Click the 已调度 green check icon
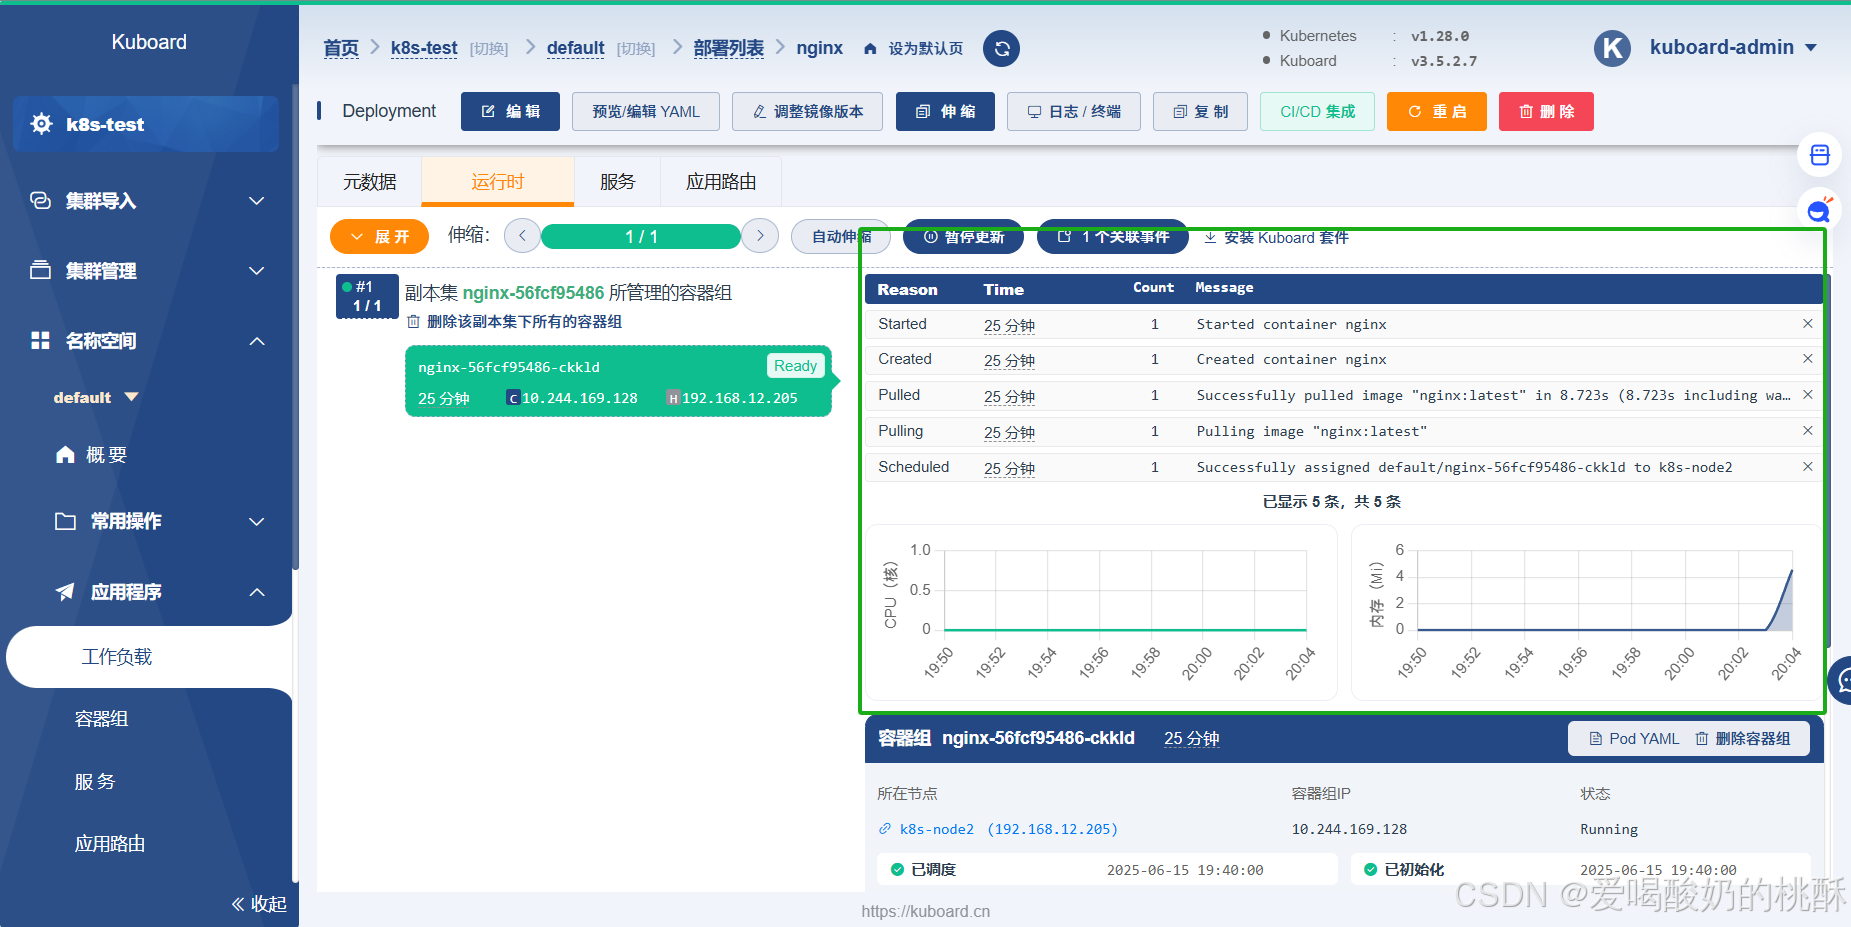 pos(897,869)
